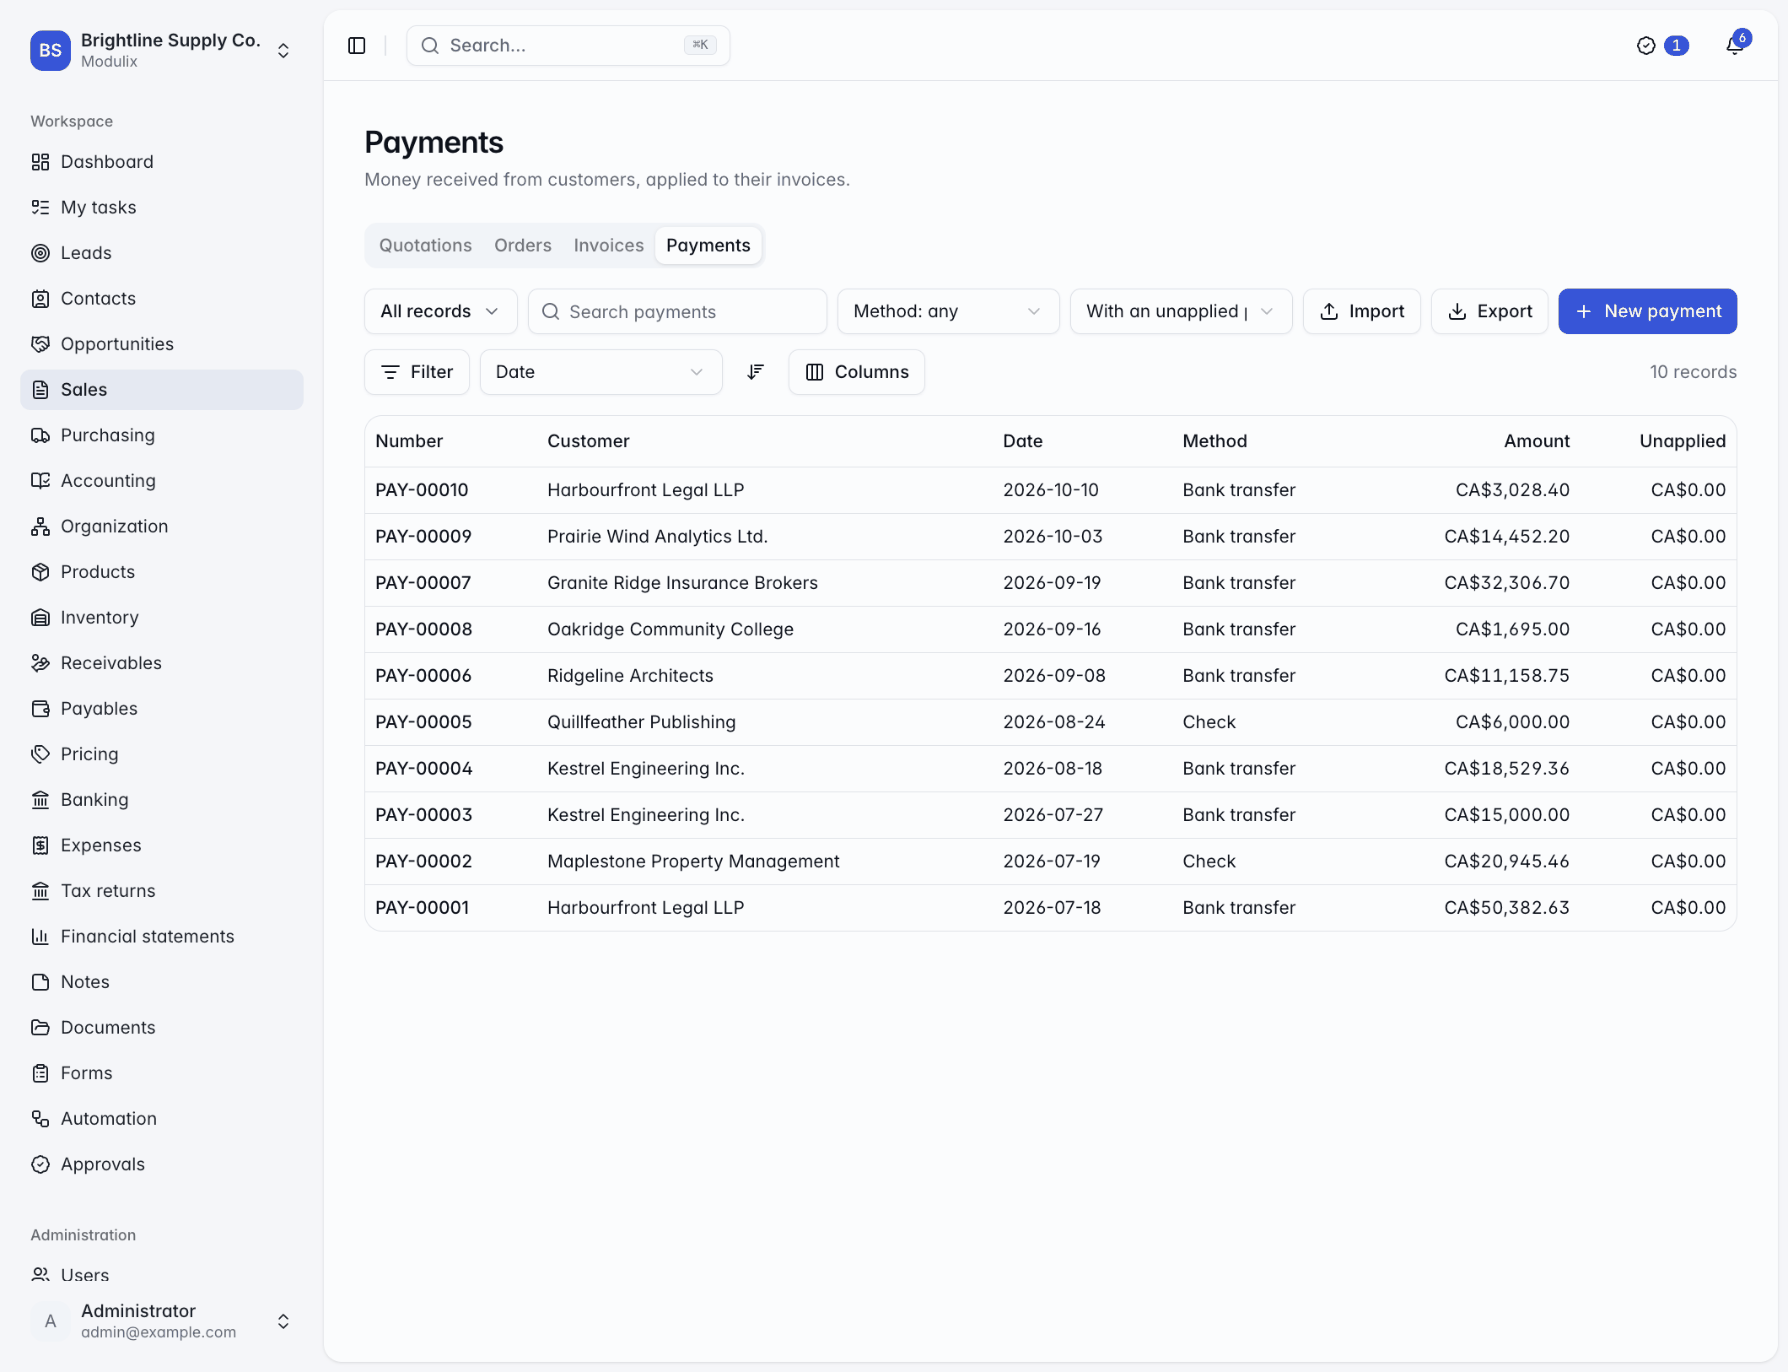Open payment PAY-00009
Viewport: 1788px width, 1372px height.
click(423, 536)
